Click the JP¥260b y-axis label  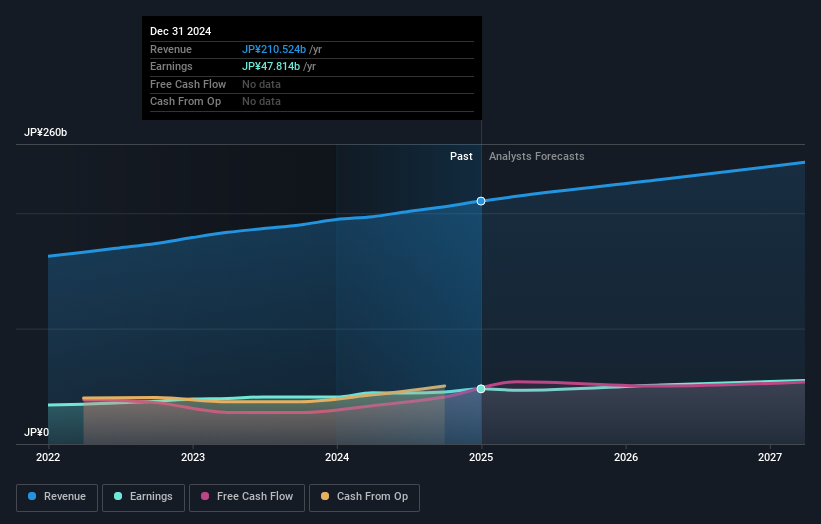[x=46, y=132]
